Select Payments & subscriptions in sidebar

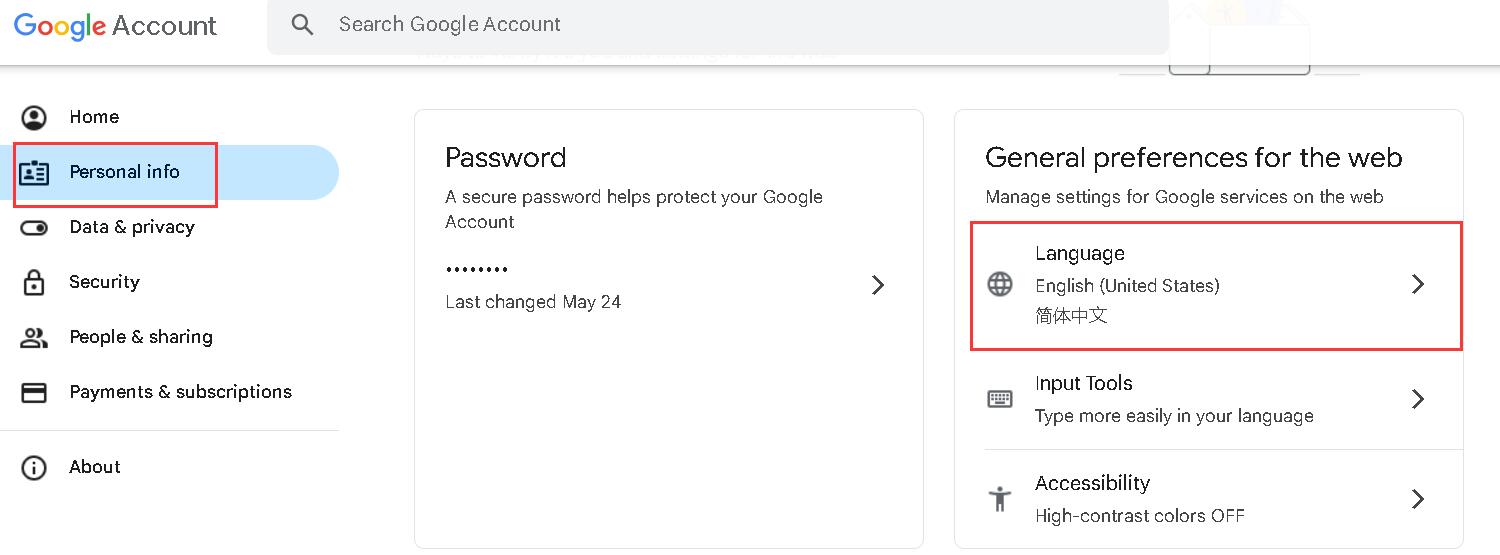click(x=180, y=392)
